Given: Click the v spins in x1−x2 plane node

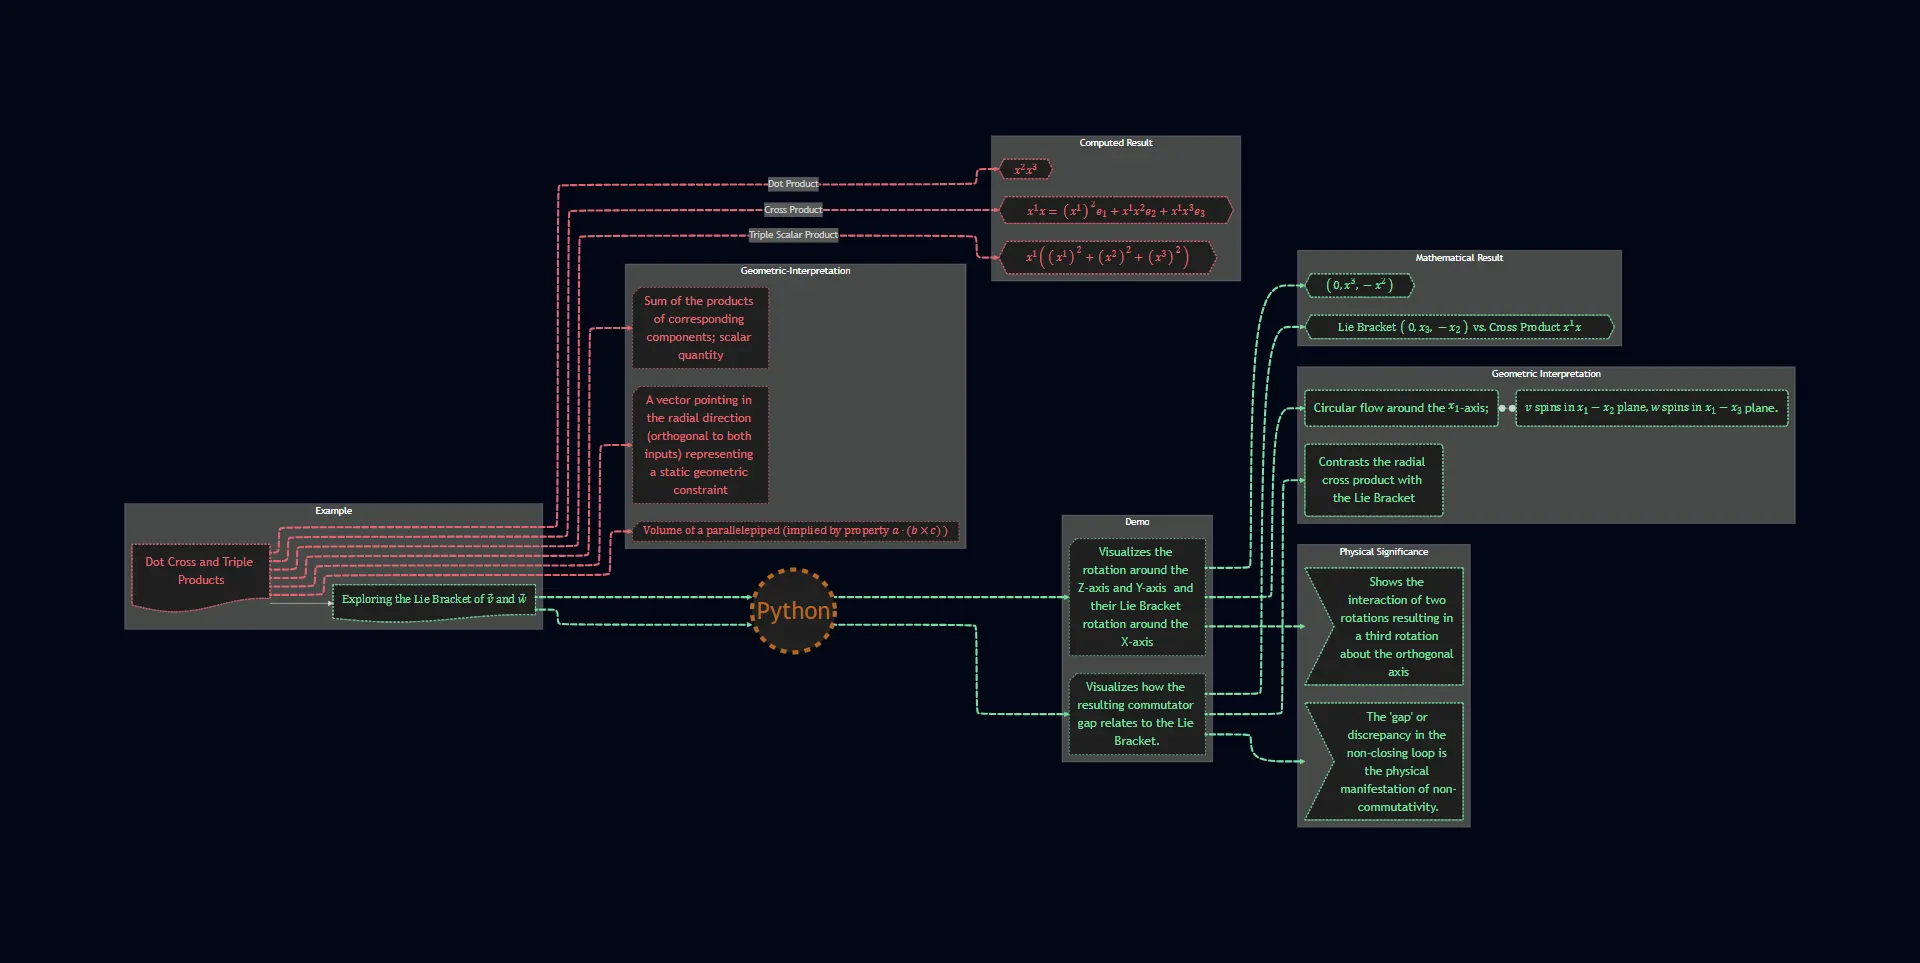Looking at the screenshot, I should [x=1651, y=408].
